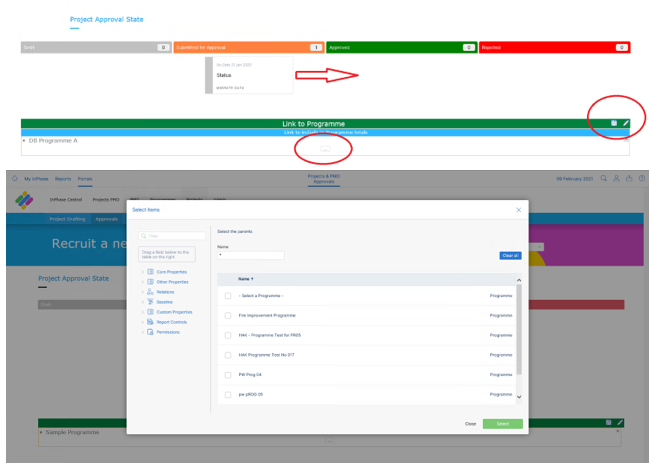Open the home icon in top navigation
Viewport: 657px width, 473px height.
[x=15, y=178]
